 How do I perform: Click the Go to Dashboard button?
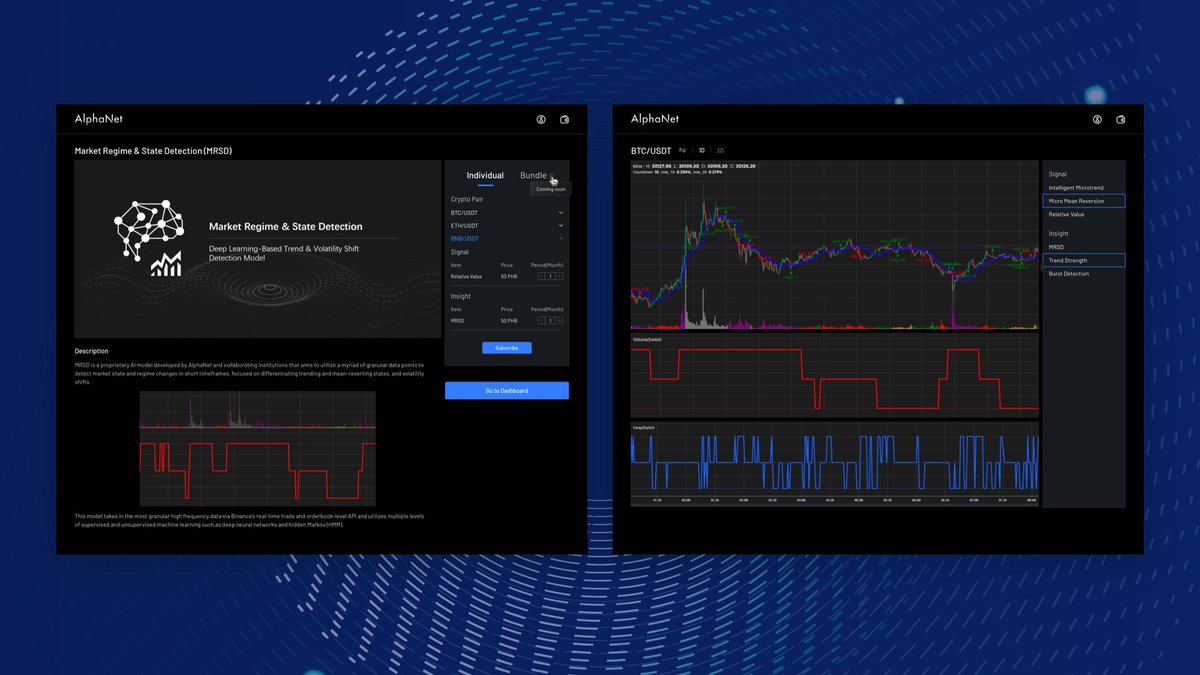pyautogui.click(x=507, y=390)
